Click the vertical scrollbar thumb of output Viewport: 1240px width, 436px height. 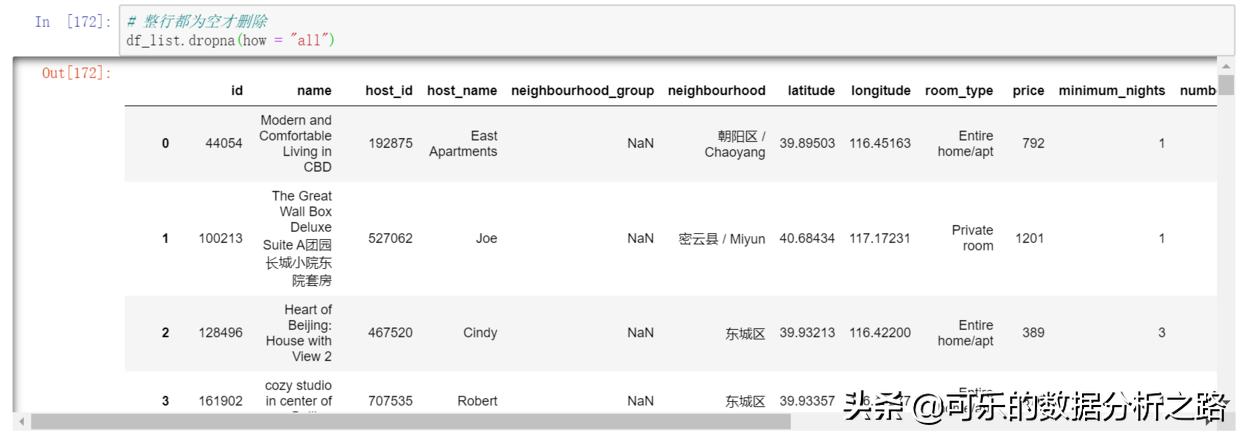[x=1226, y=85]
